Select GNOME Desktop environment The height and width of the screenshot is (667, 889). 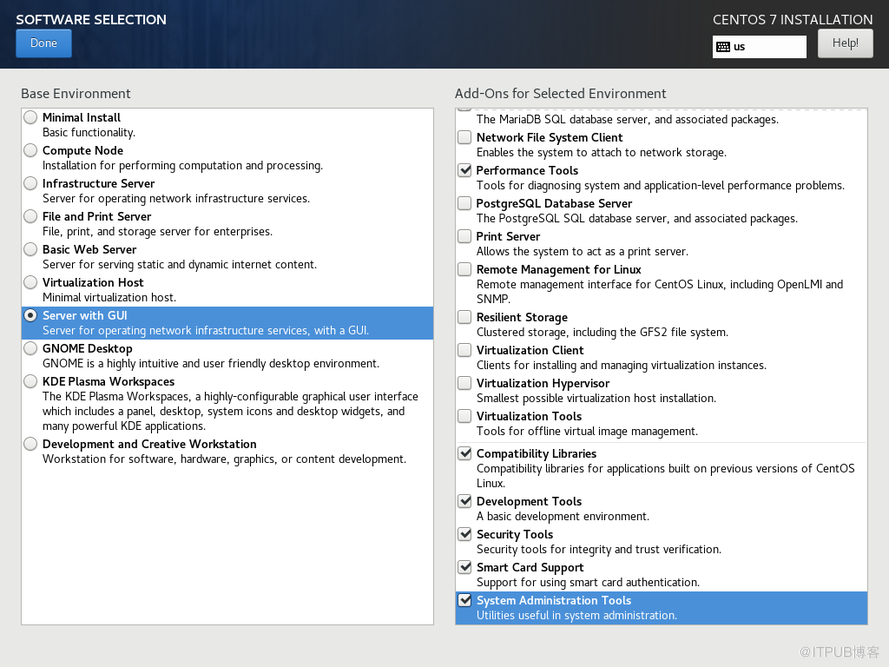pos(31,349)
